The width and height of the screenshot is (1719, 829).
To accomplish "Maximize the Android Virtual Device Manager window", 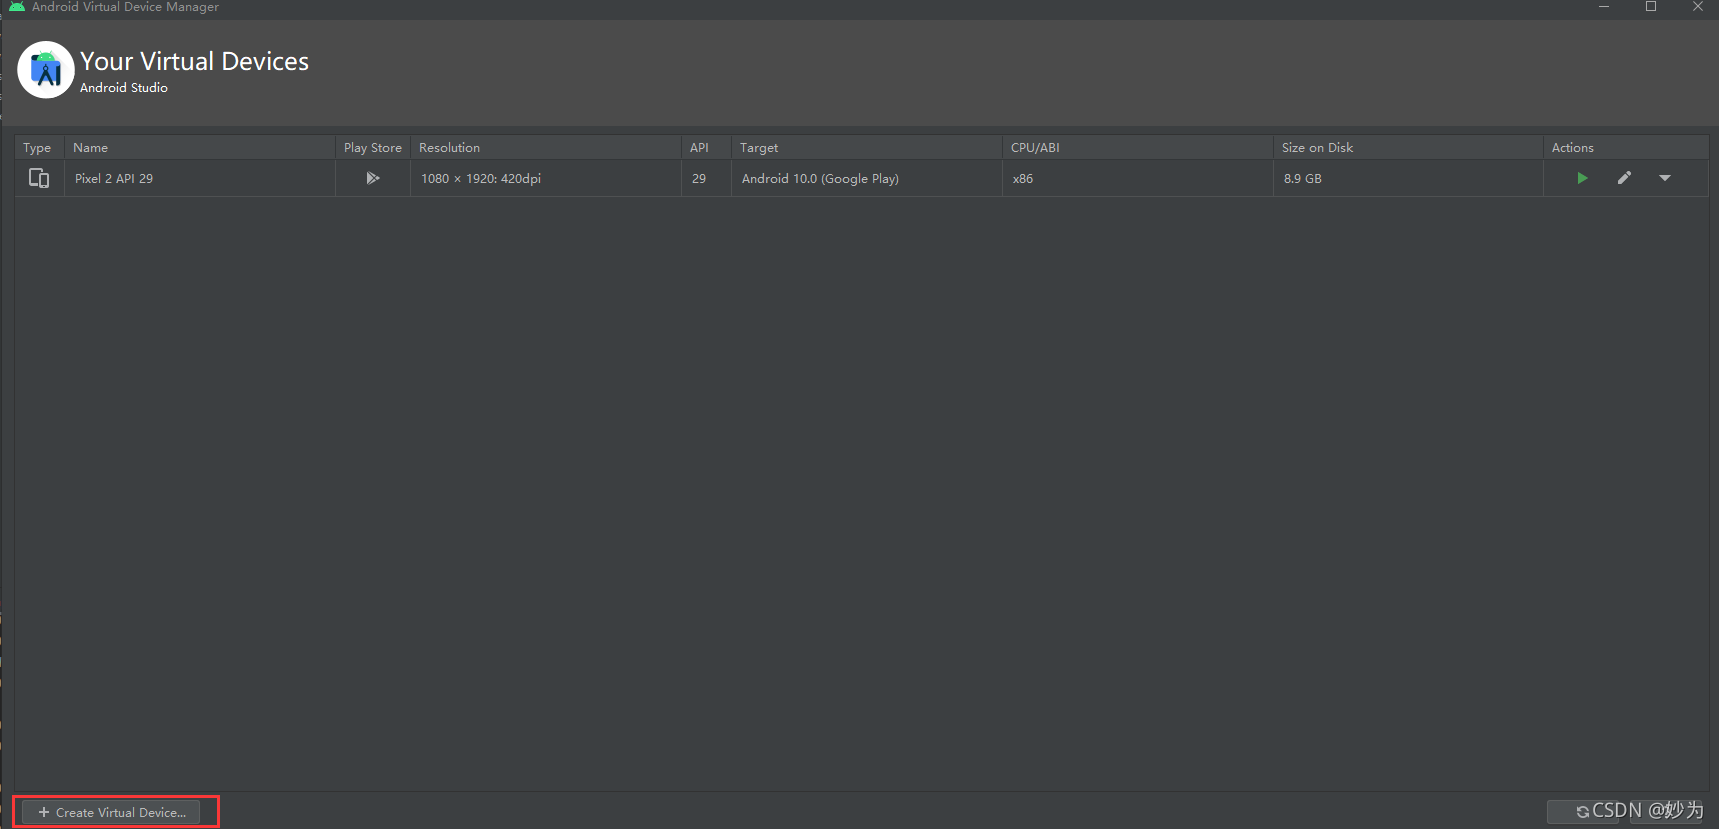I will (x=1651, y=6).
